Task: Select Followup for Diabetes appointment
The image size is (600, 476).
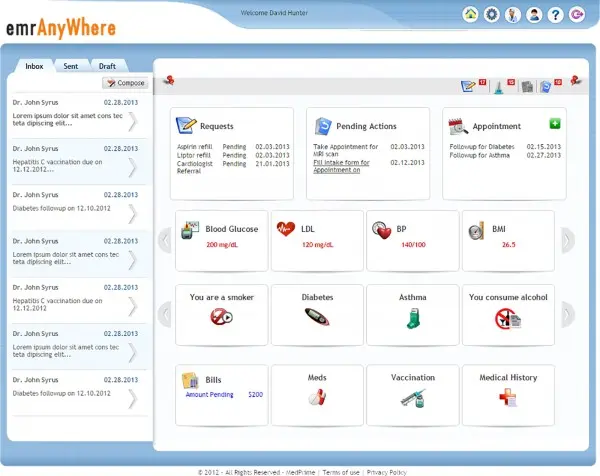Action: tap(505, 147)
